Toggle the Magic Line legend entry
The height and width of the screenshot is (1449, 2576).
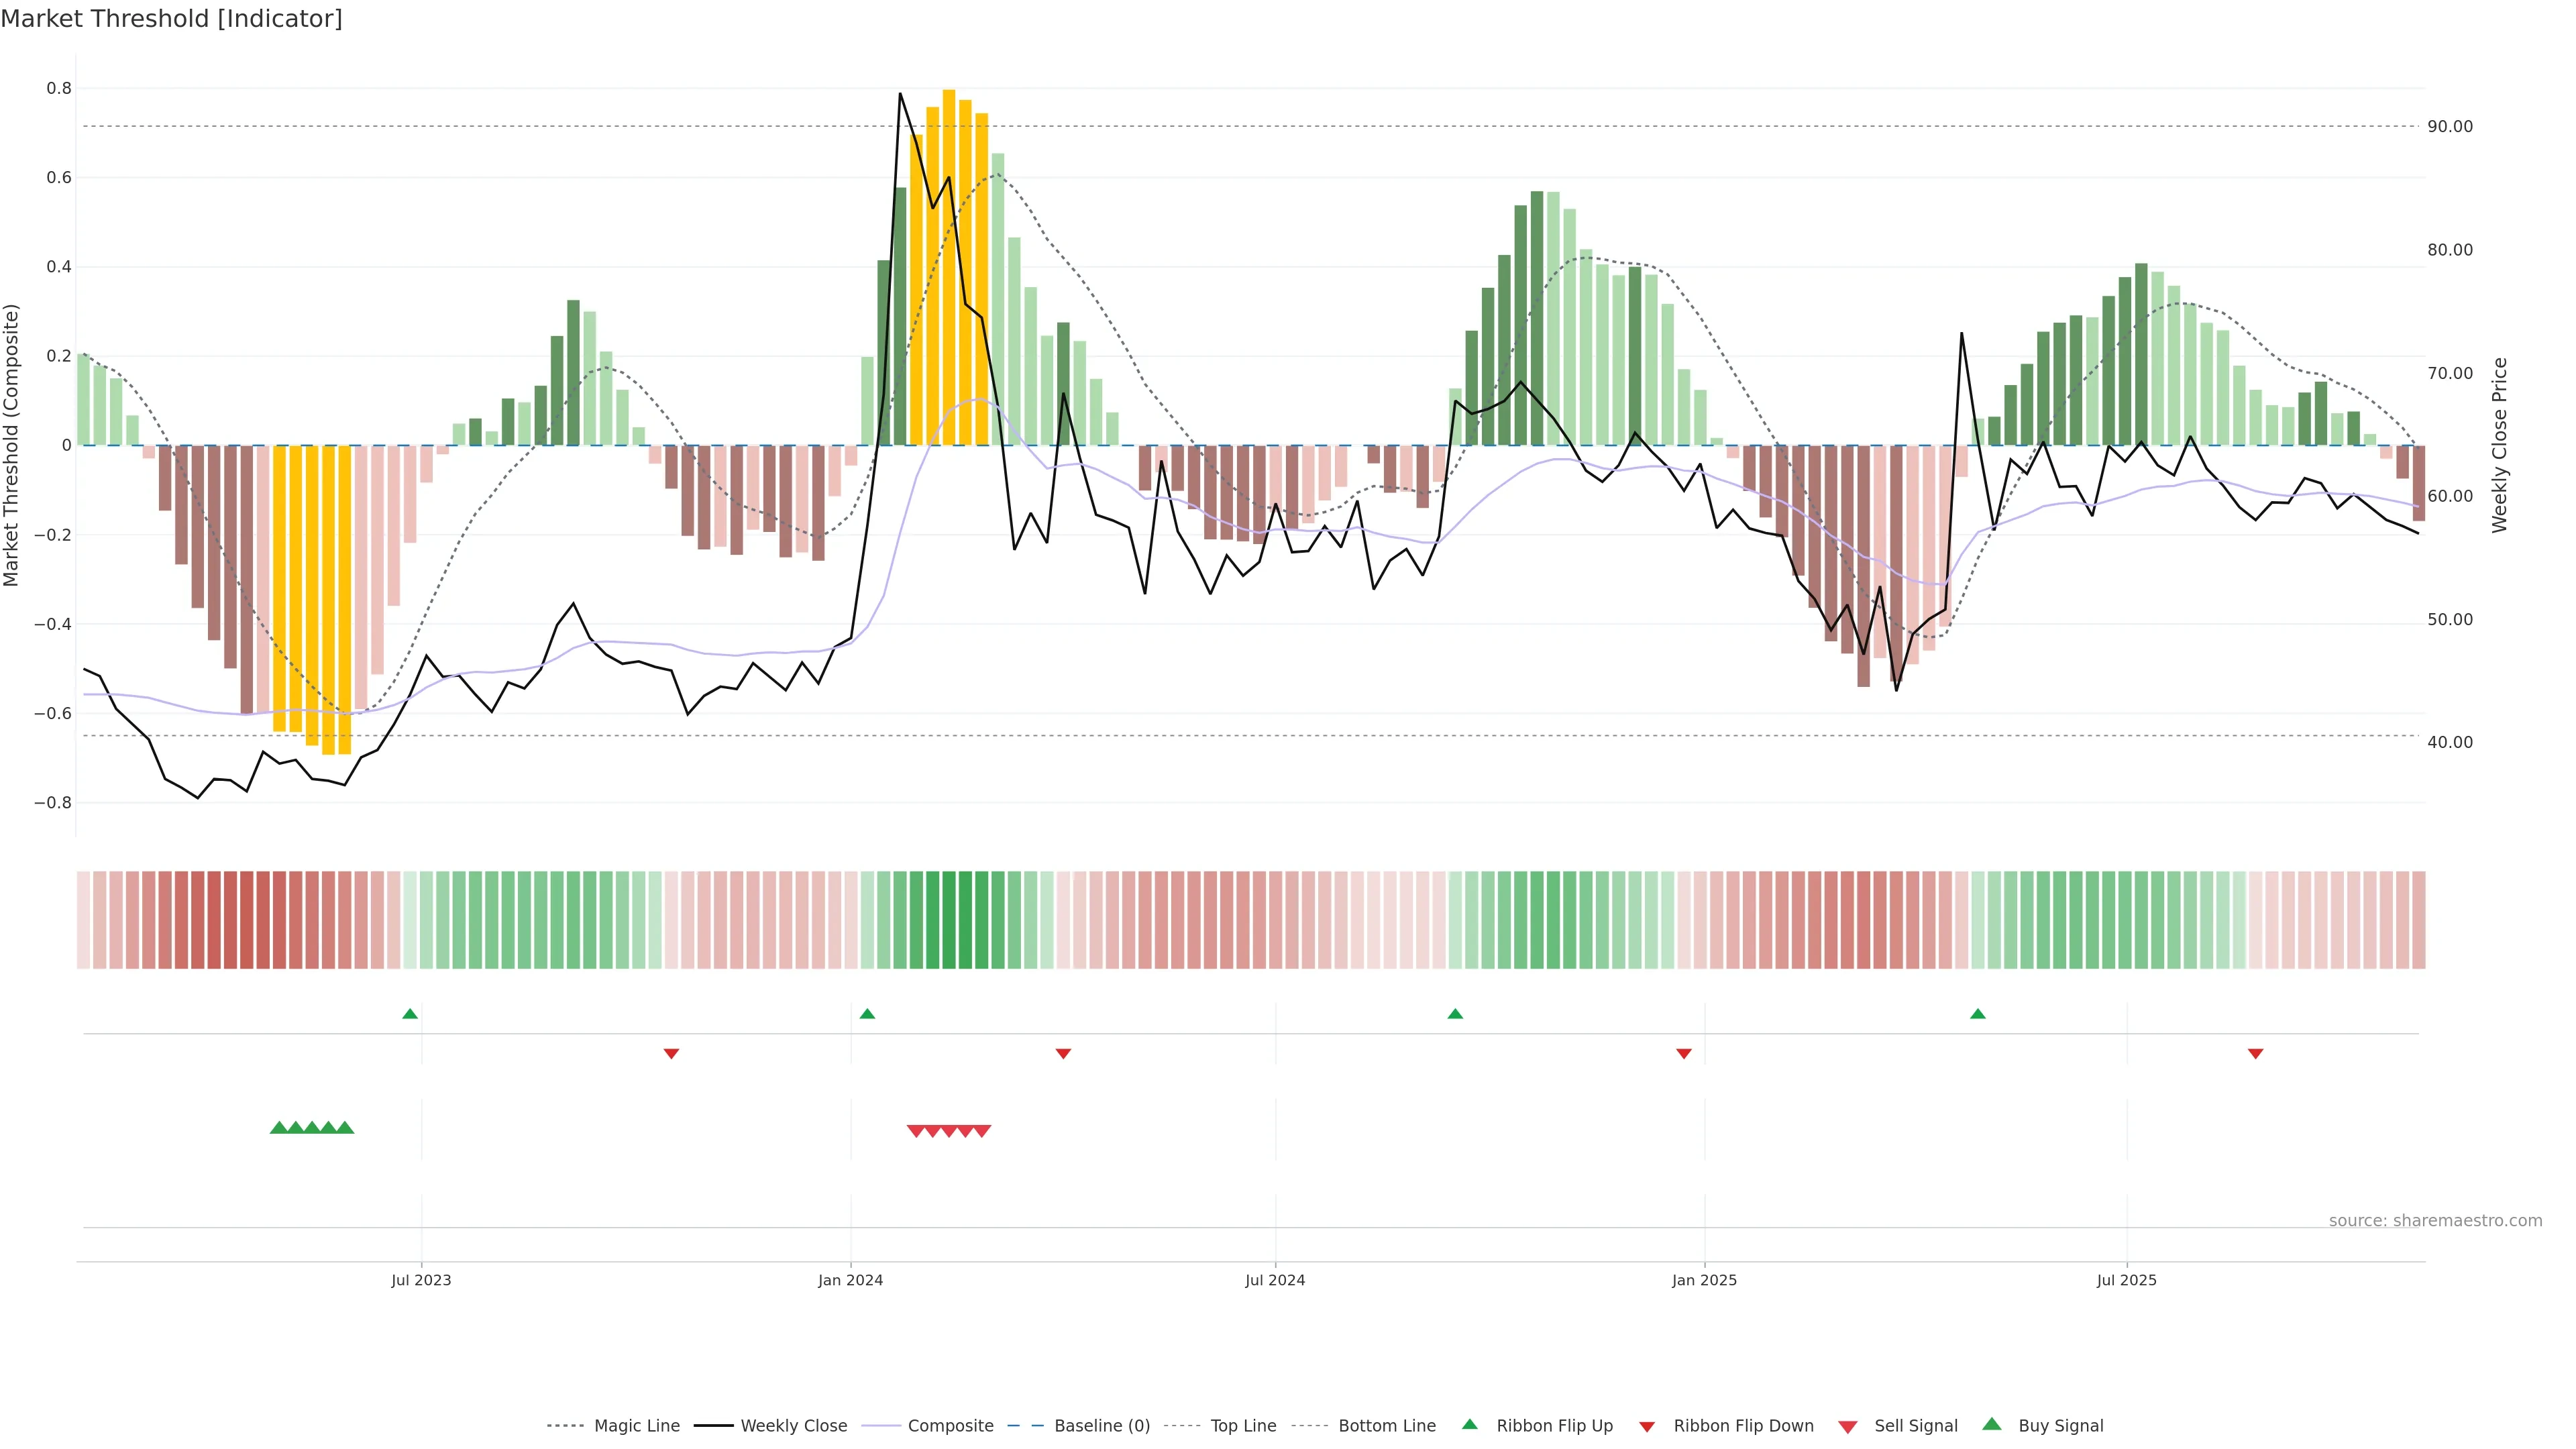pos(636,1426)
